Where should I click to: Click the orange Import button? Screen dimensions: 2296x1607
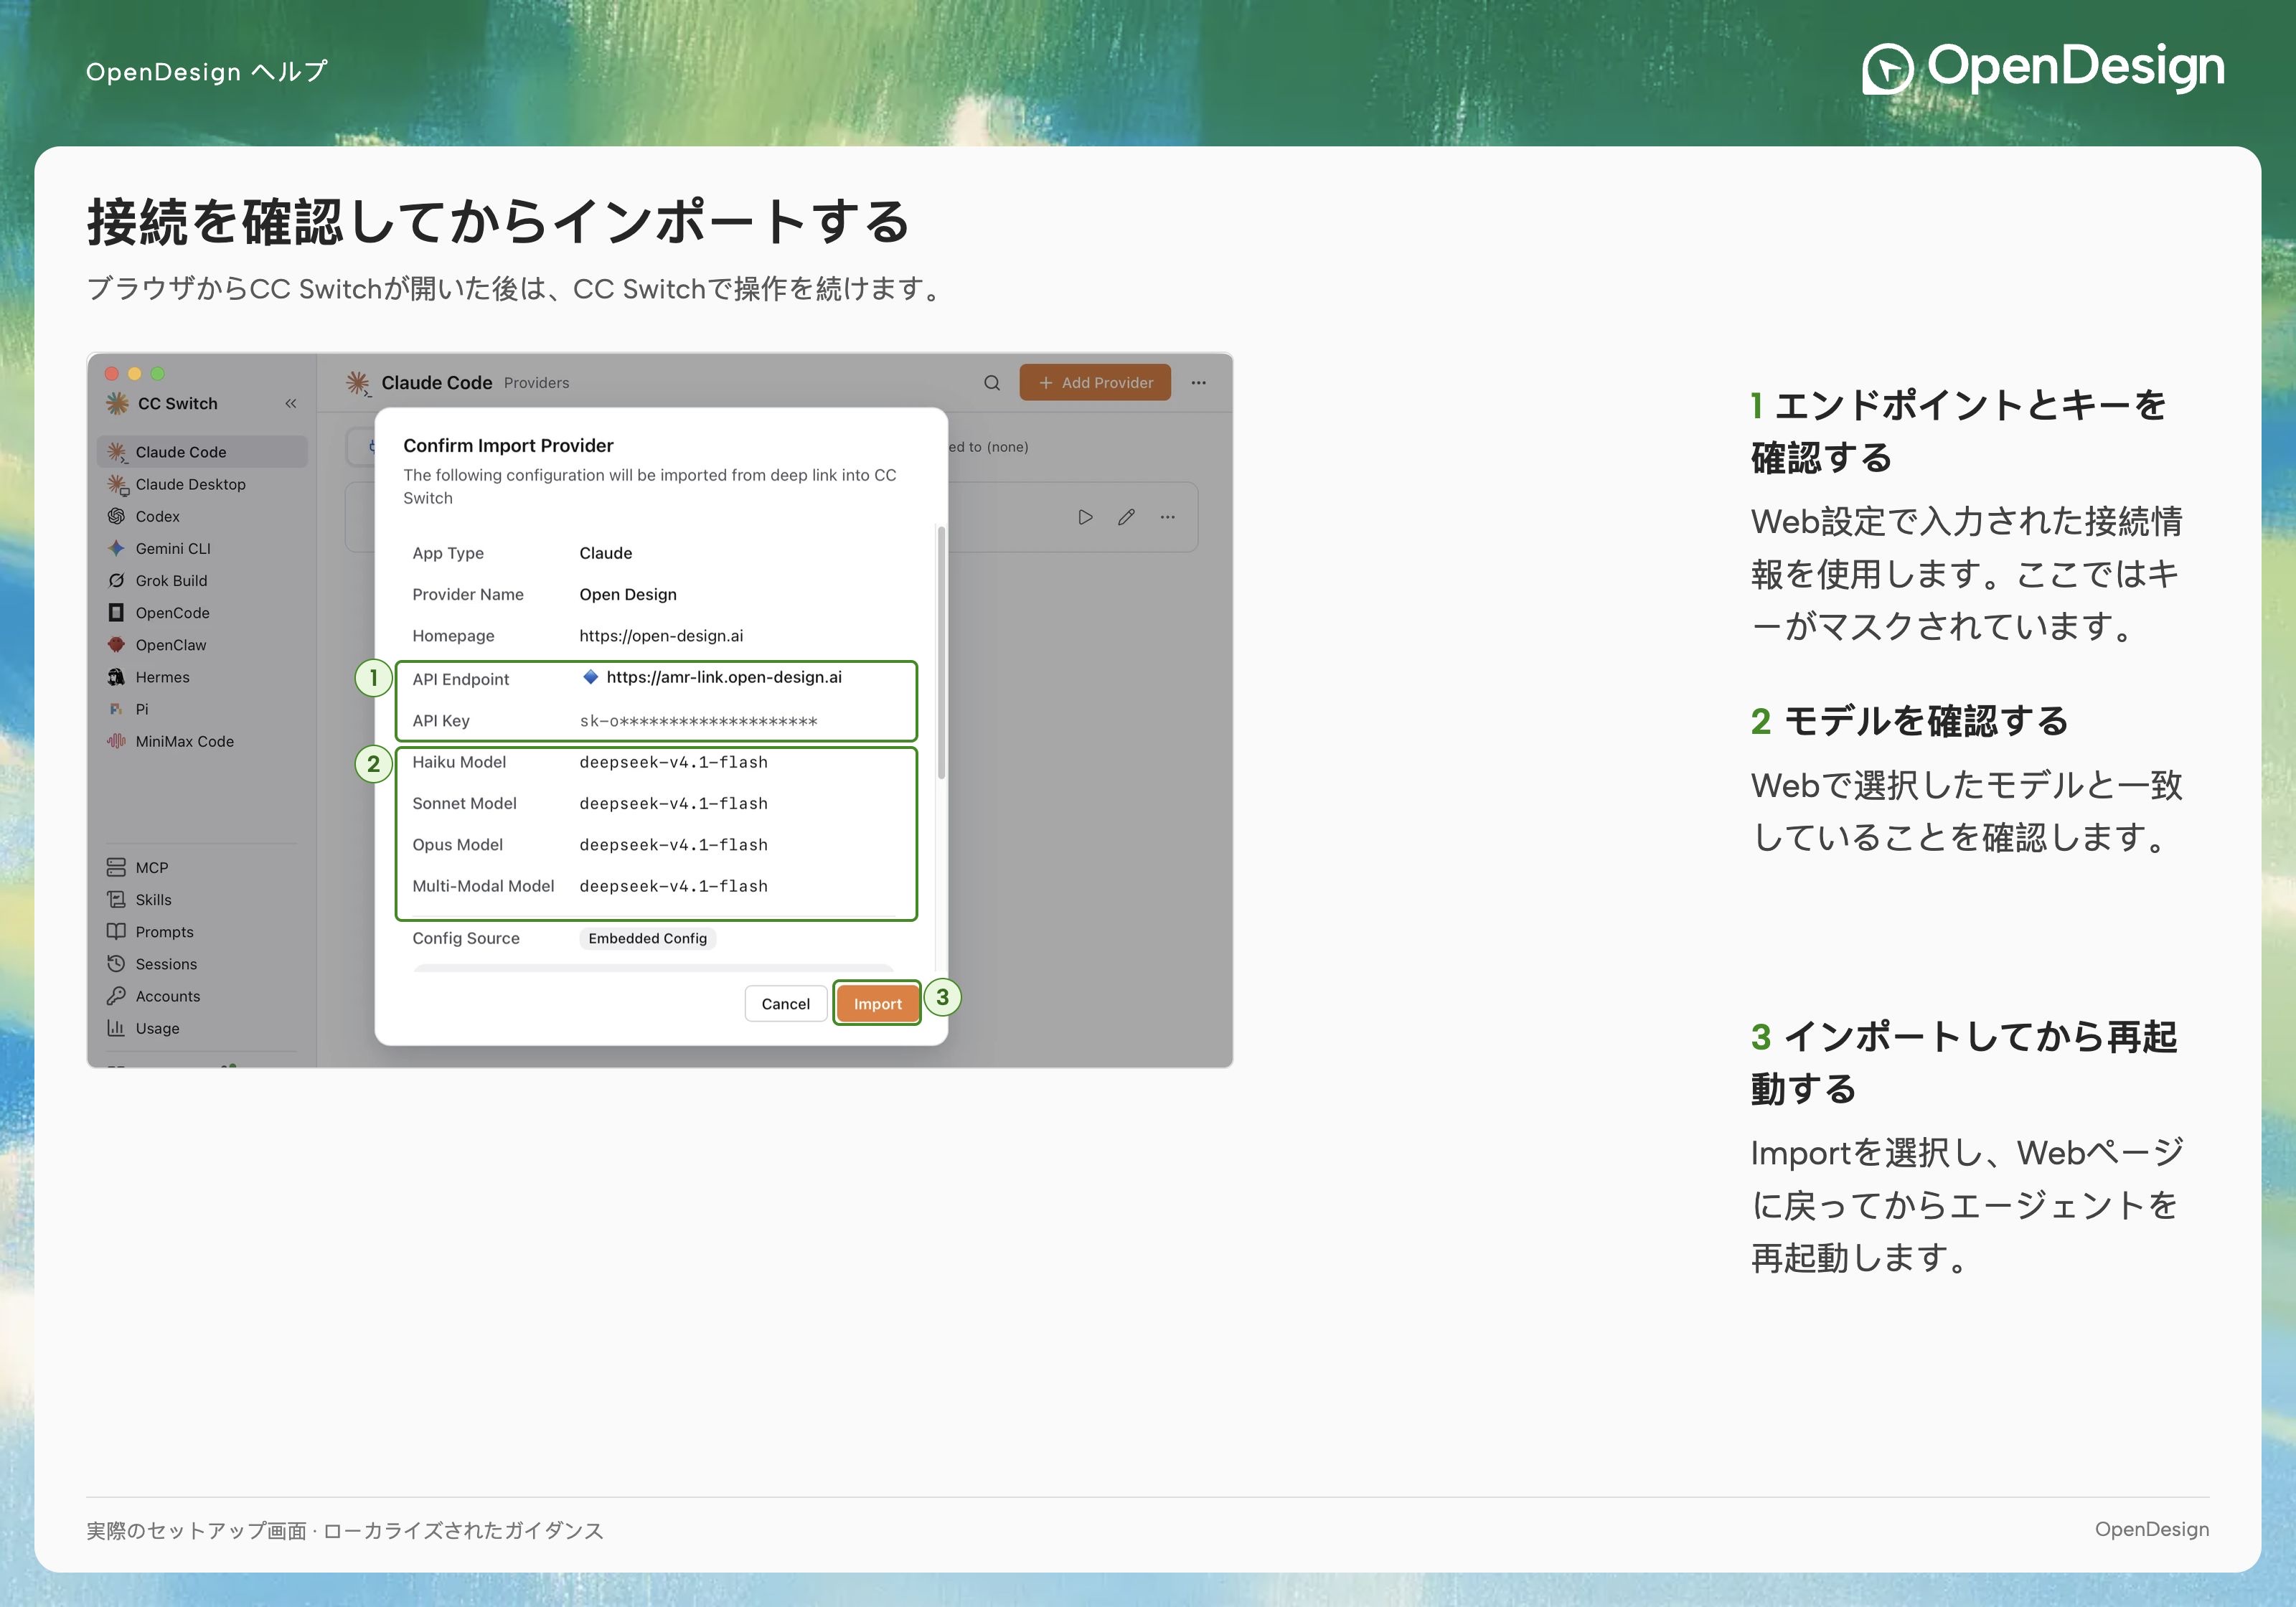pyautogui.click(x=877, y=1003)
